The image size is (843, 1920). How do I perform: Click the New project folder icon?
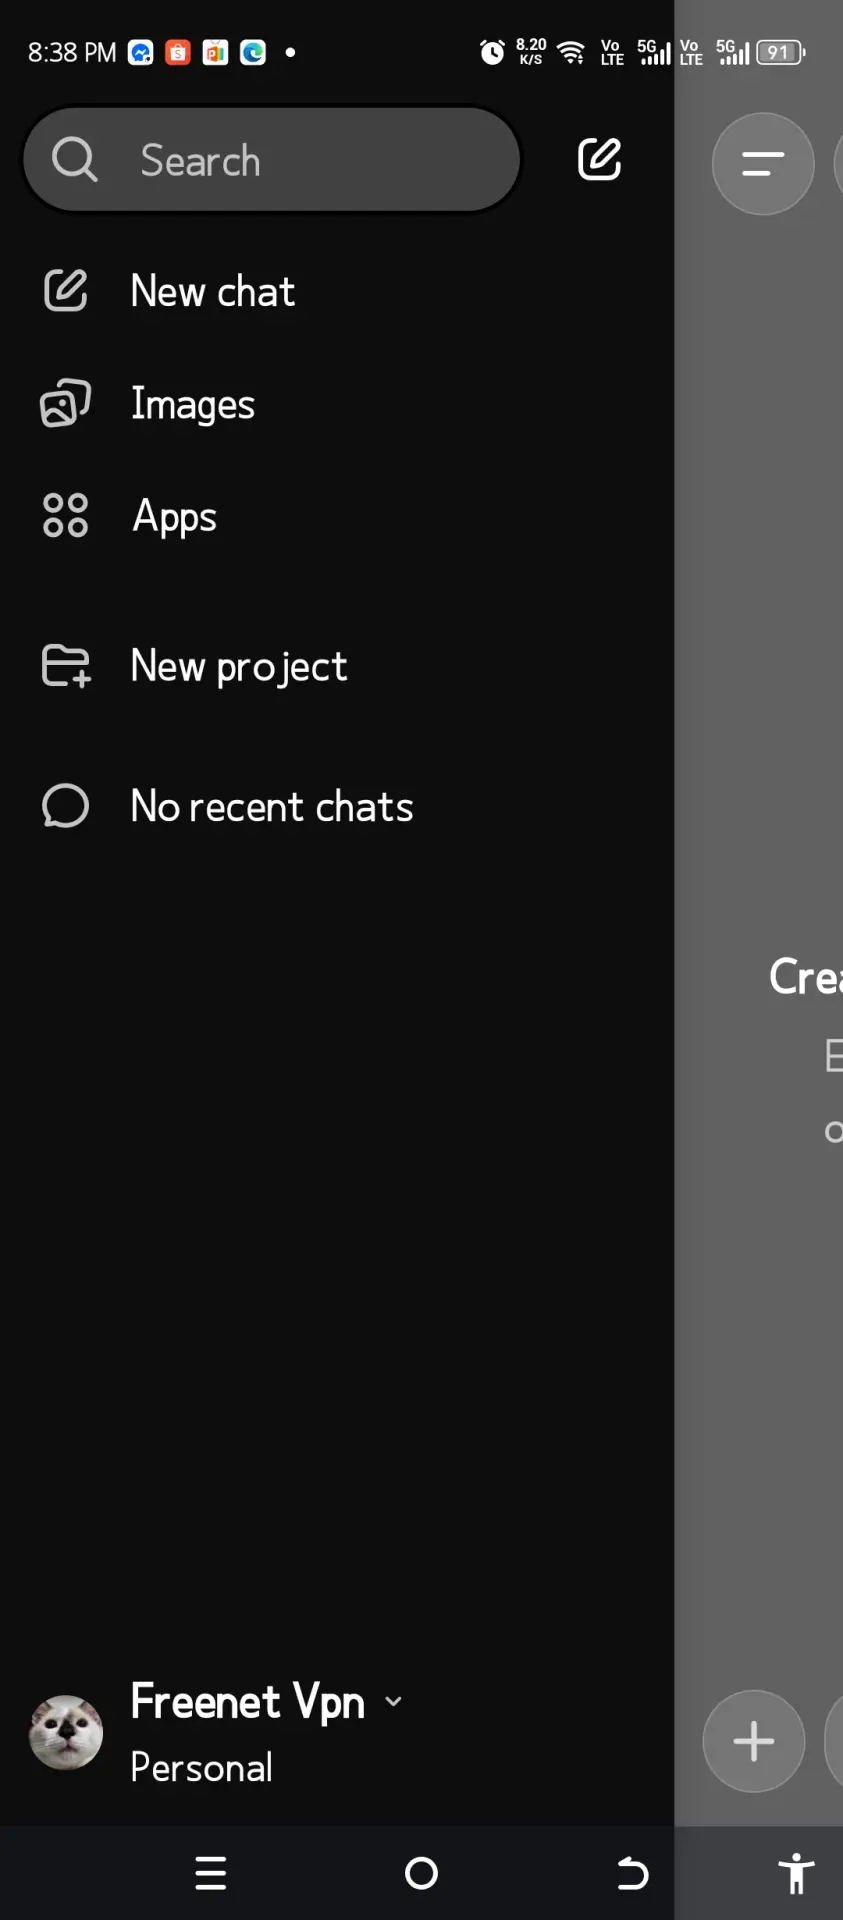66,666
